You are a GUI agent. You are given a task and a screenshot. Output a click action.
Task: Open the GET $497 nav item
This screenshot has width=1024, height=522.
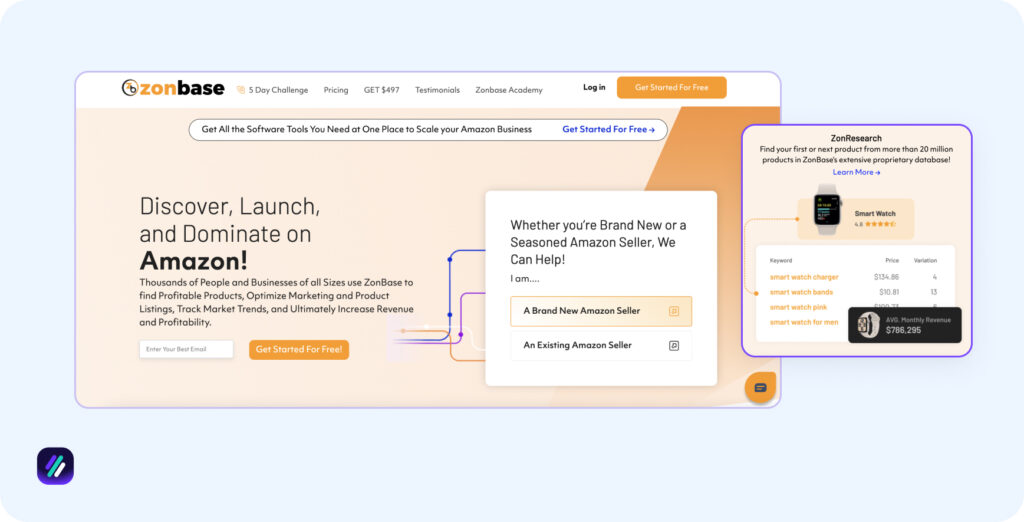pyautogui.click(x=381, y=90)
